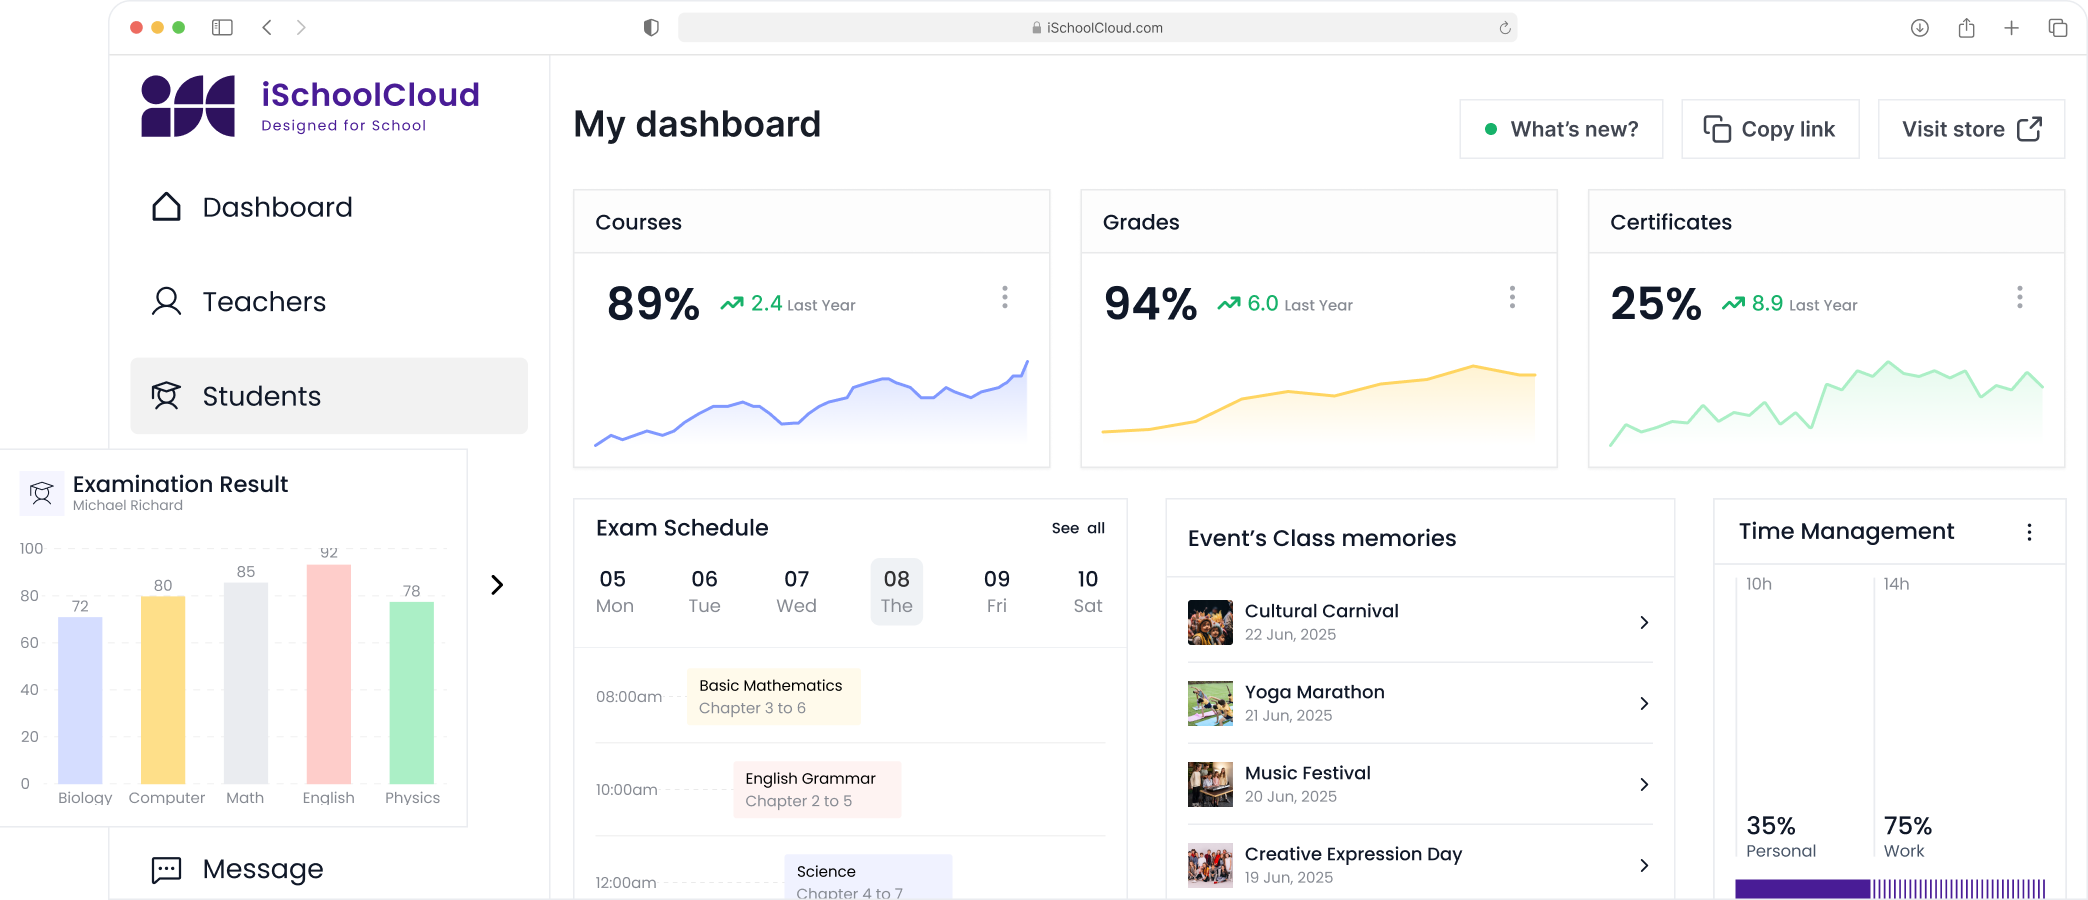Click the iSchoolCloud logo icon
The height and width of the screenshot is (900, 2088).
coord(188,106)
